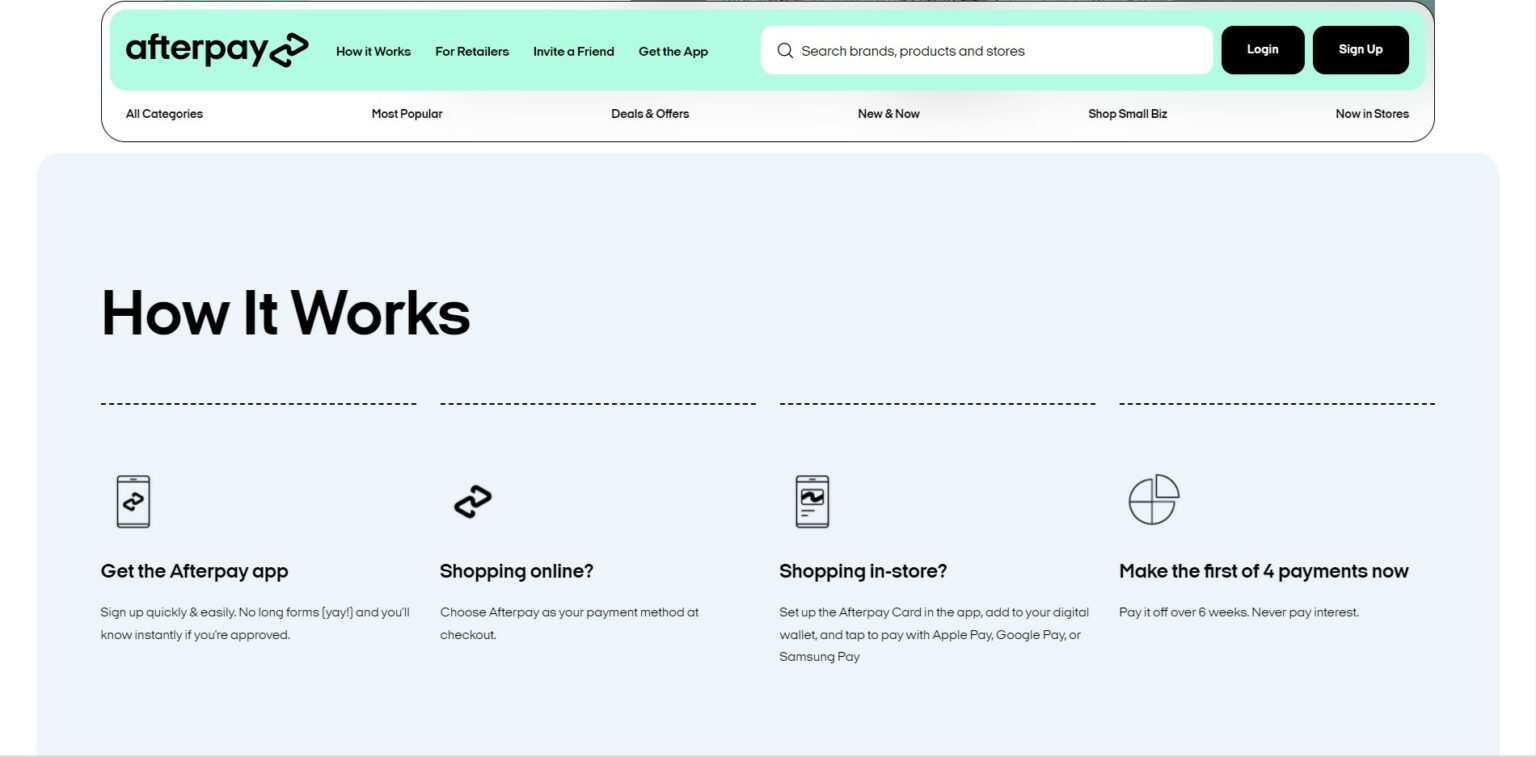The width and height of the screenshot is (1536, 757).
Task: Go to Get the App link
Action: [673, 51]
